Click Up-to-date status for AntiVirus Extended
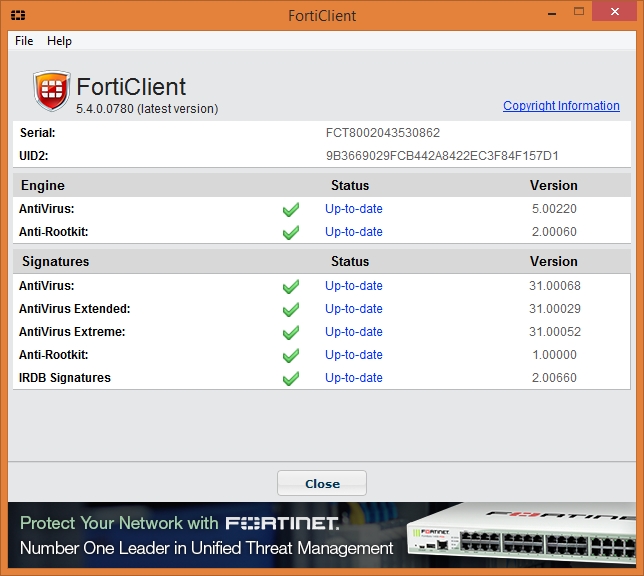Viewport: 644px width, 576px height. [x=354, y=309]
